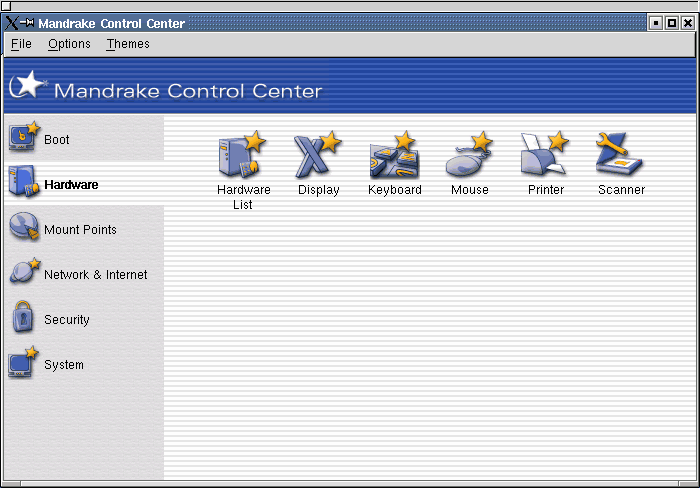This screenshot has width=700, height=488.
Task: Select the Hardware category icon in sidebar
Action: (23, 182)
